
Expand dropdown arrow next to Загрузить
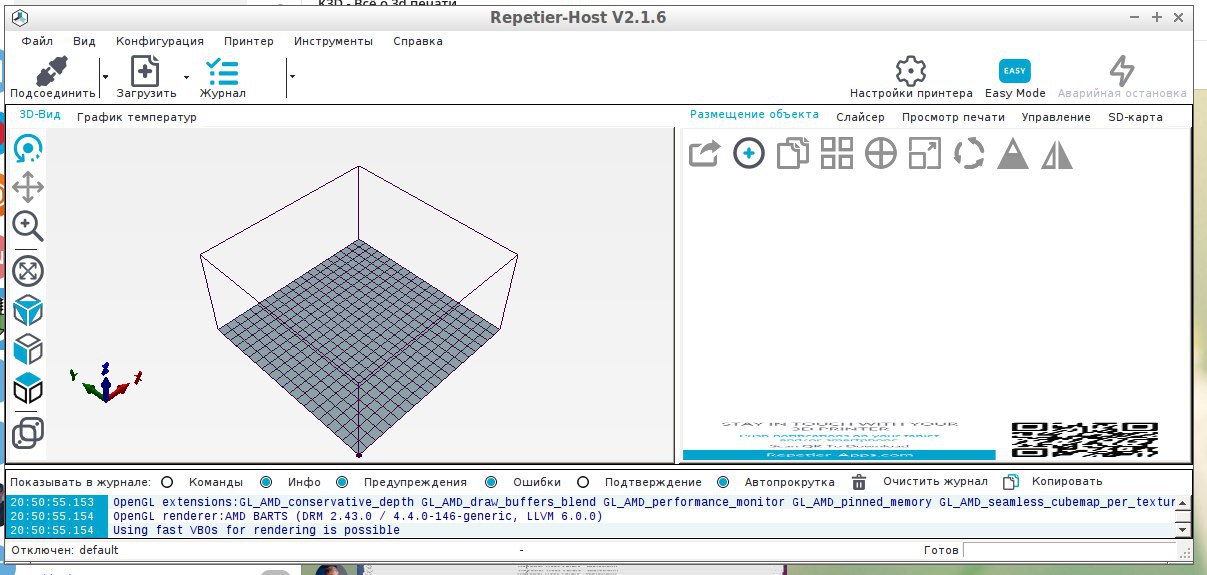pos(186,76)
